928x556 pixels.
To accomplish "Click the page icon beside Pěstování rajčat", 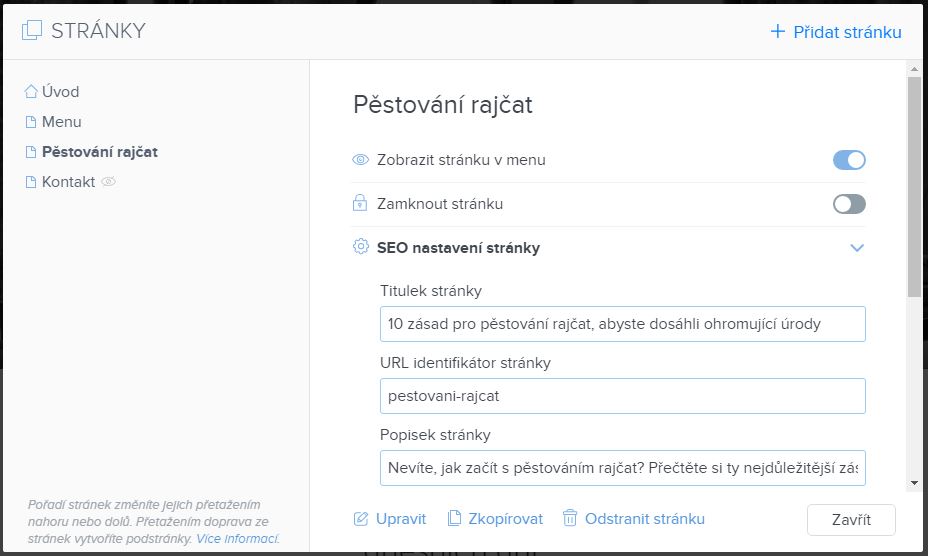I will [x=31, y=152].
